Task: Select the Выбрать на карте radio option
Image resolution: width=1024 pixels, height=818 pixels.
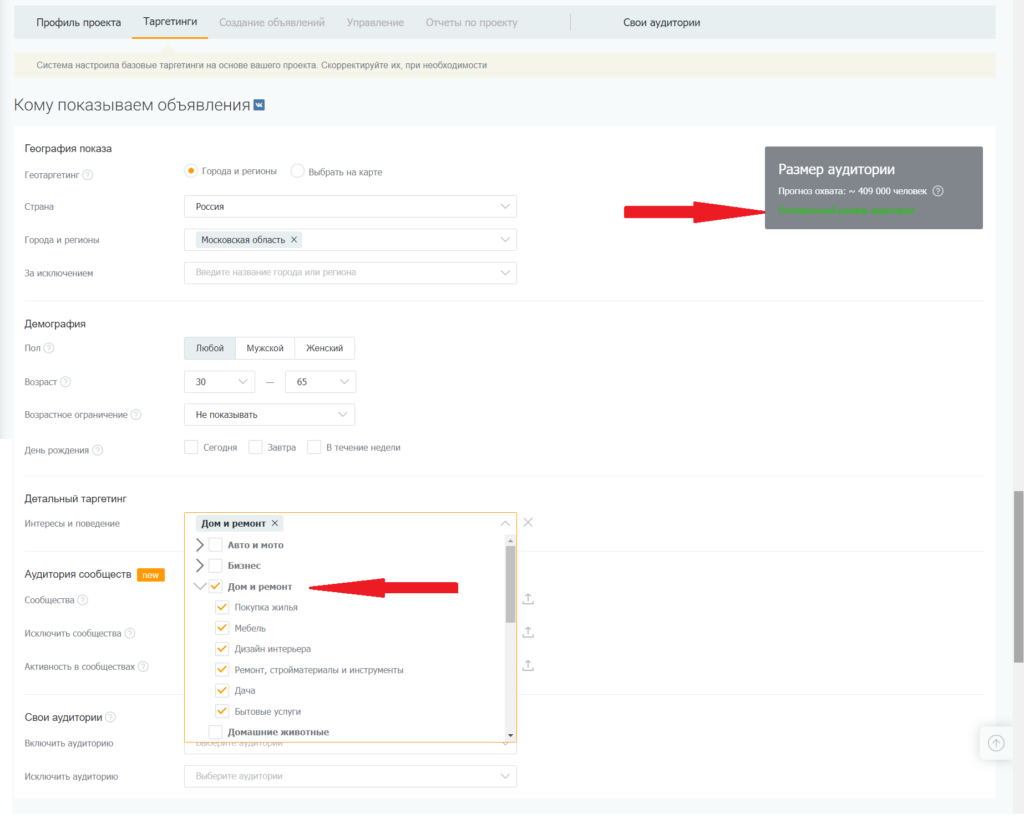Action: [297, 171]
